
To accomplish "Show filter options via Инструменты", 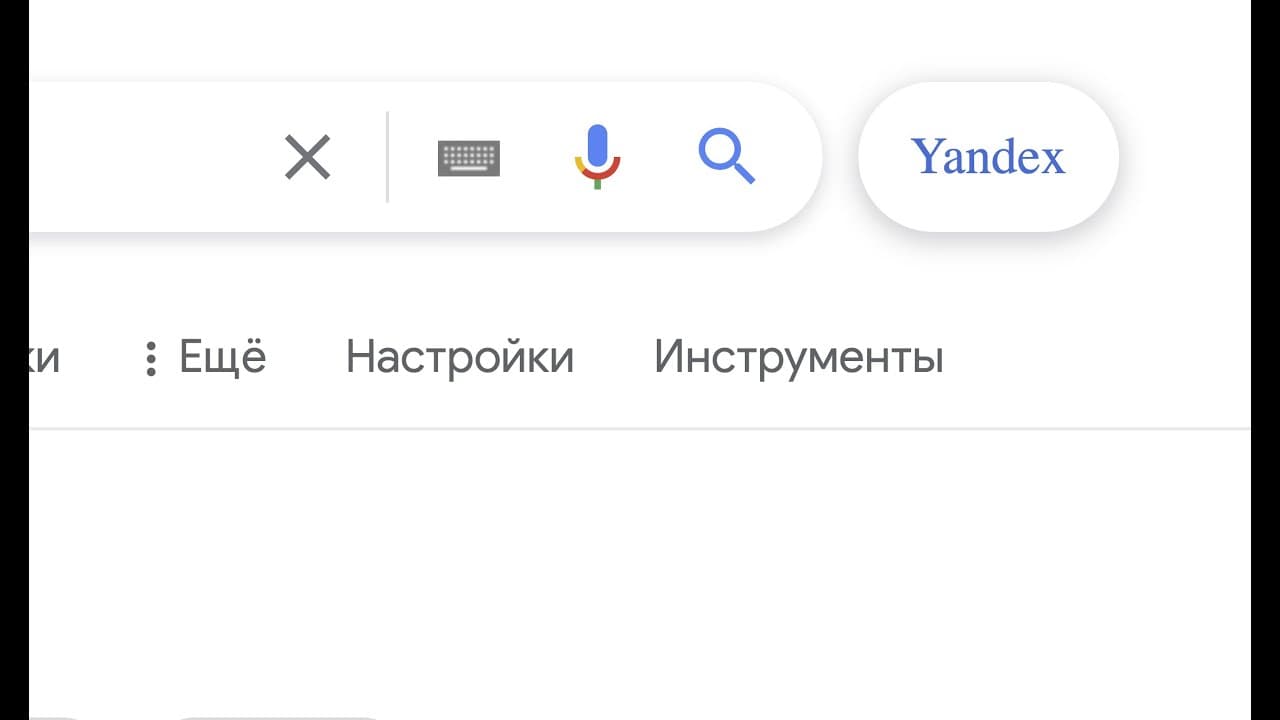I will (x=799, y=358).
